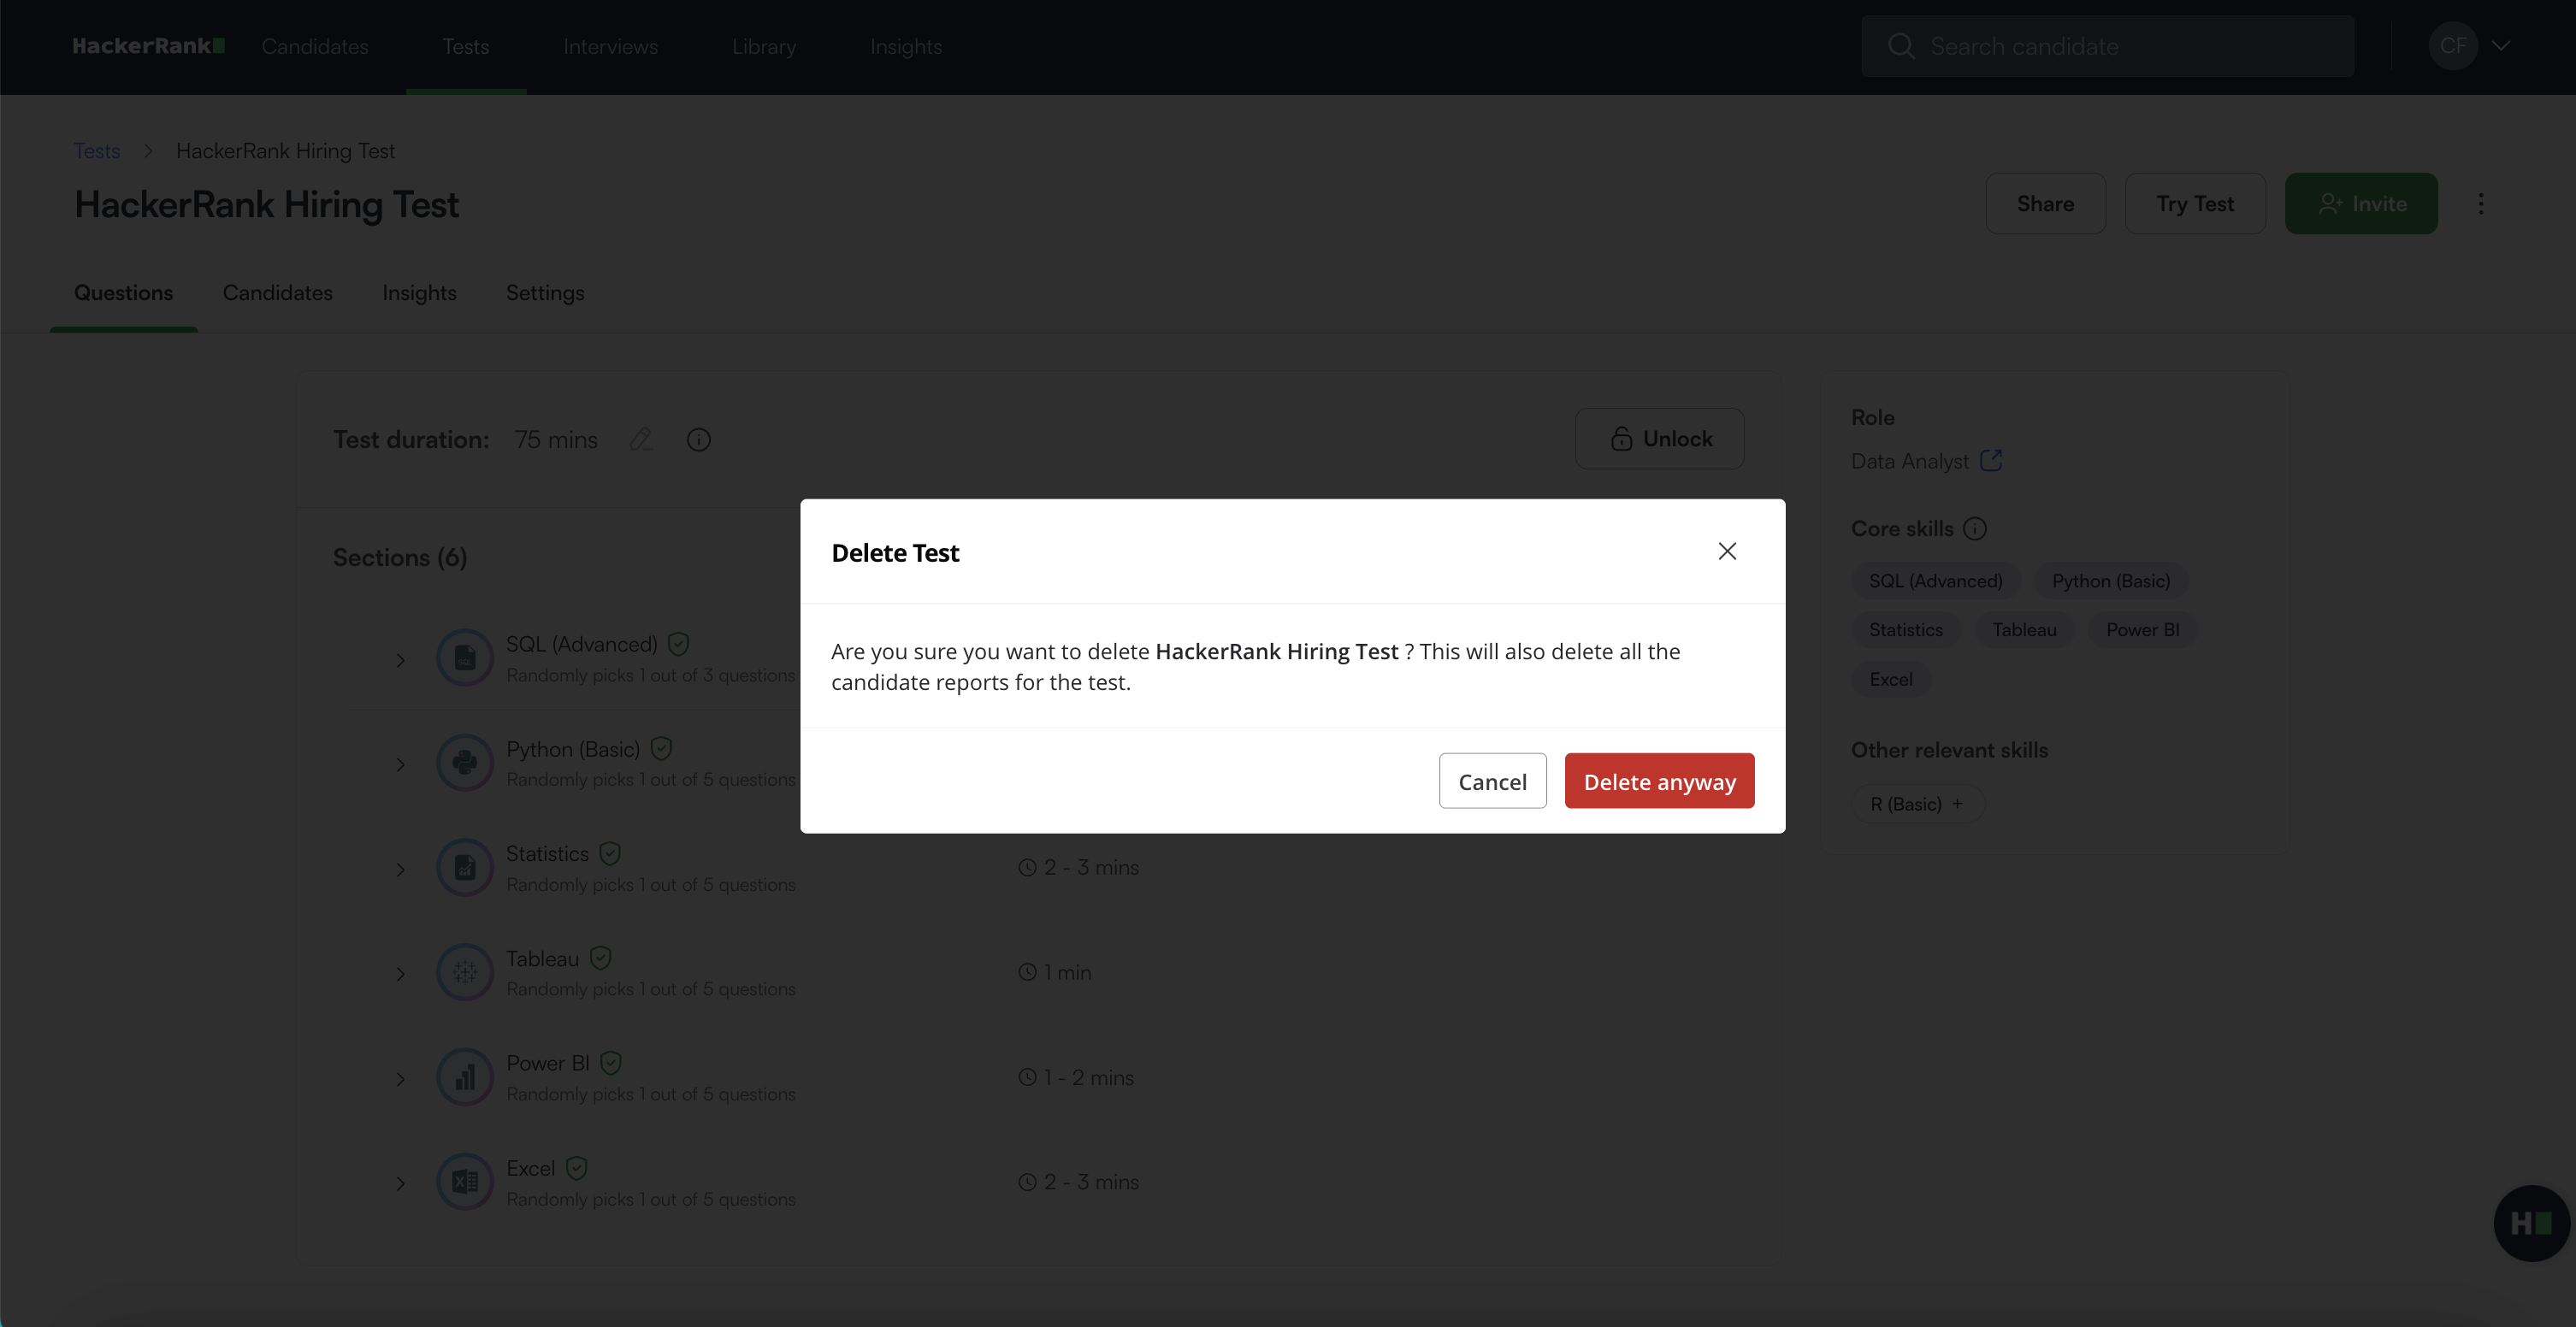Click the Search candidate input field
The height and width of the screenshot is (1327, 2576).
pyautogui.click(x=2107, y=46)
